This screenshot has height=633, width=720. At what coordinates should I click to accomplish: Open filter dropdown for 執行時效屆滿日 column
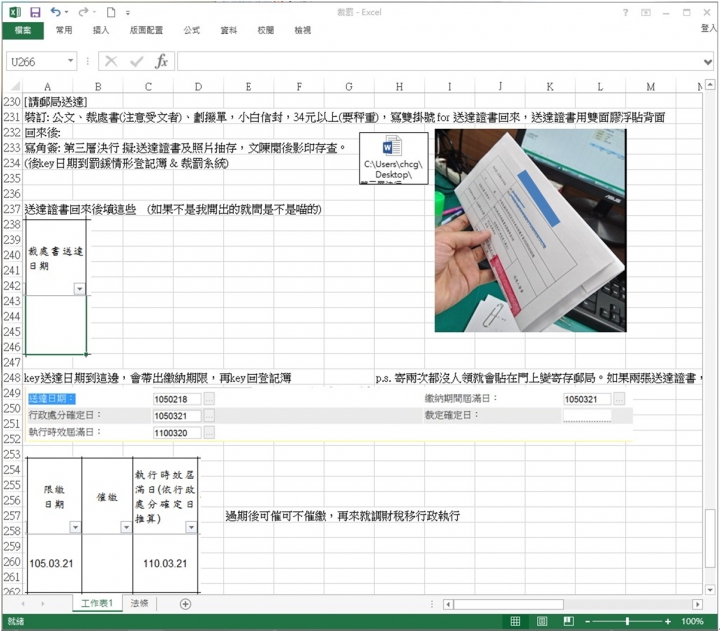(x=191, y=527)
